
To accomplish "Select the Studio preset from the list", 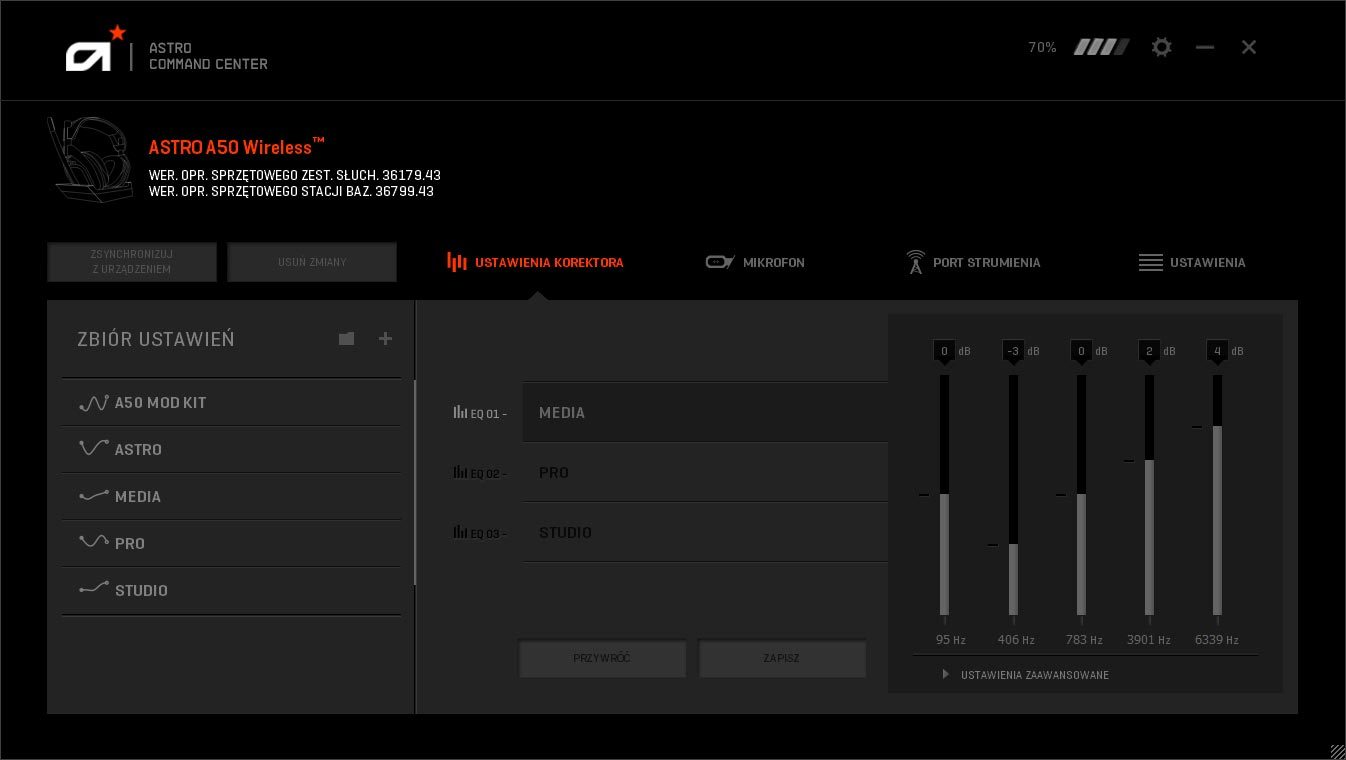I will (141, 590).
